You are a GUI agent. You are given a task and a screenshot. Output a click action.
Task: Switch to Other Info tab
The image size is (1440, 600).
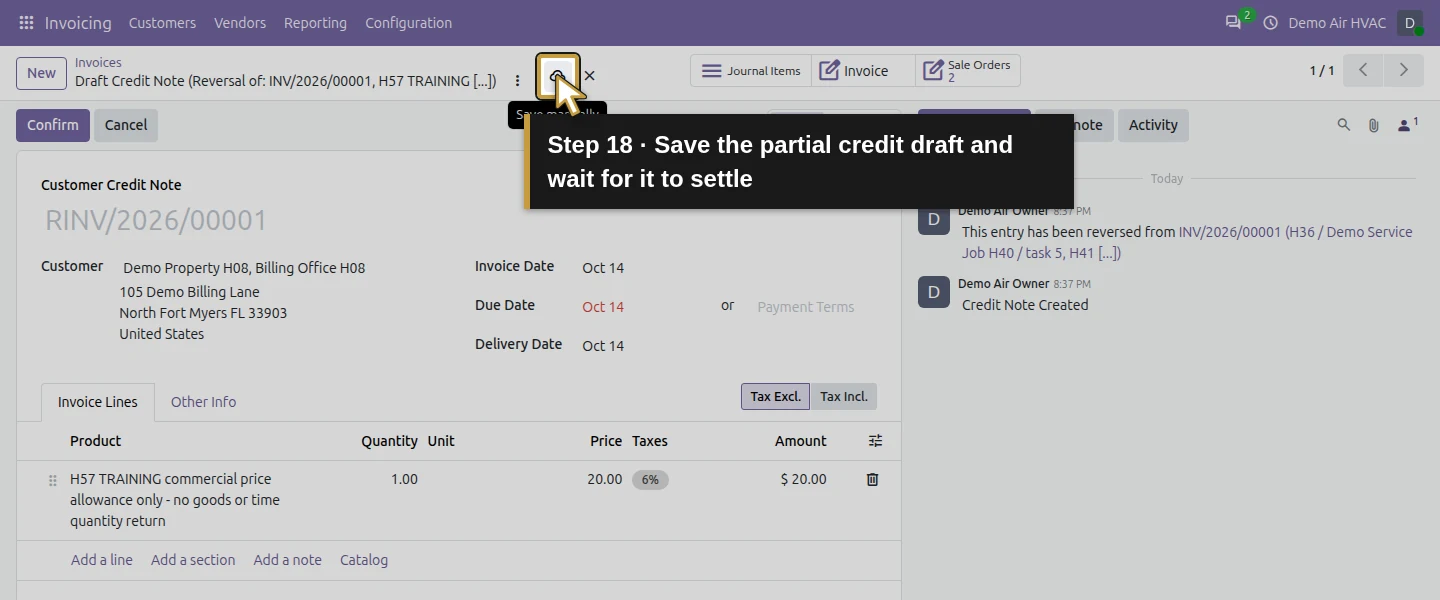tap(203, 402)
